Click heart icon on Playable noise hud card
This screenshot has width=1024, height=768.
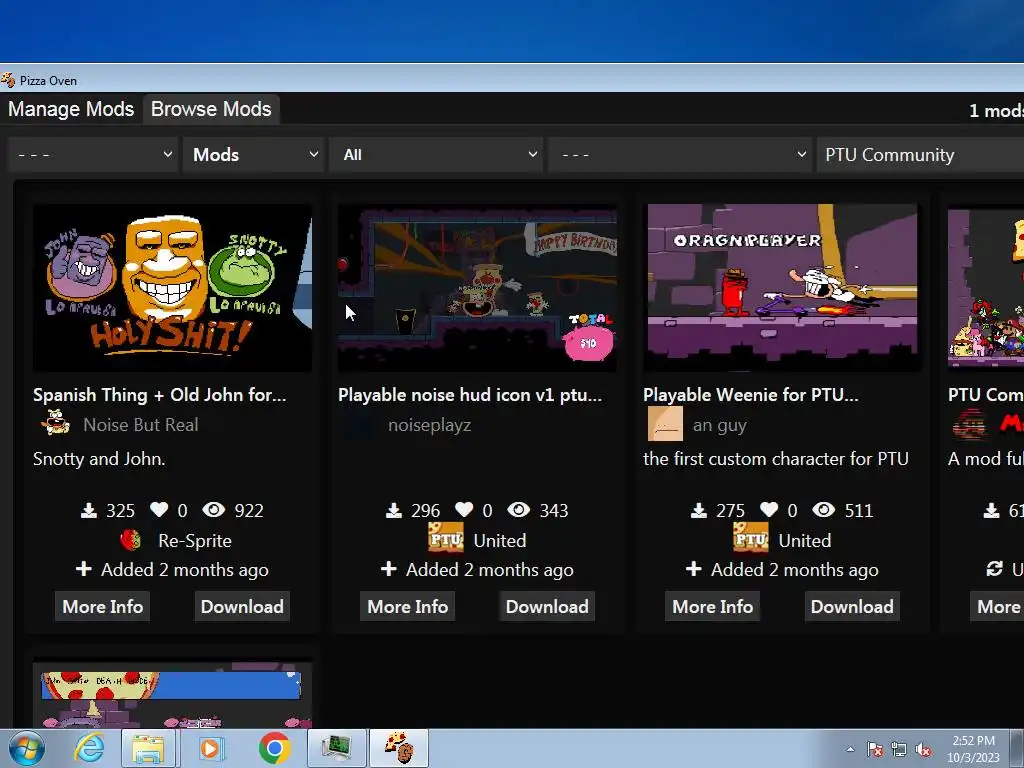(464, 509)
